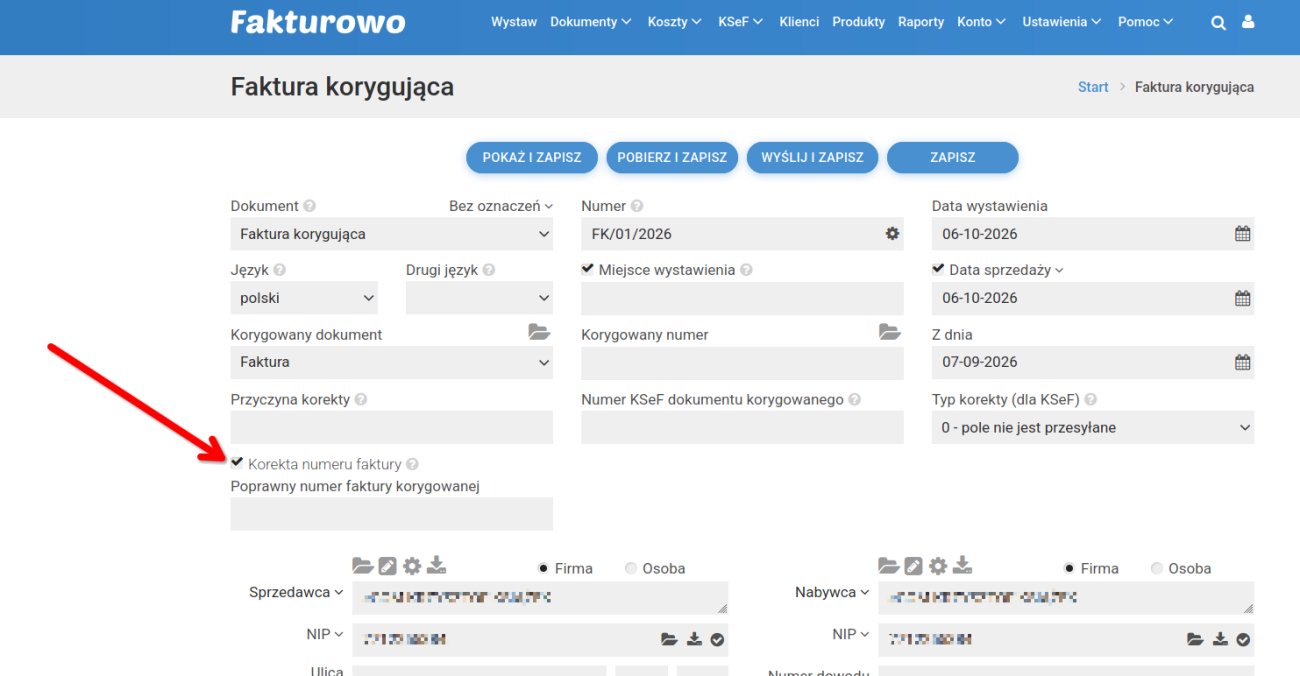Image resolution: width=1300 pixels, height=676 pixels.
Task: Open Ustawienia menu
Action: (1062, 22)
